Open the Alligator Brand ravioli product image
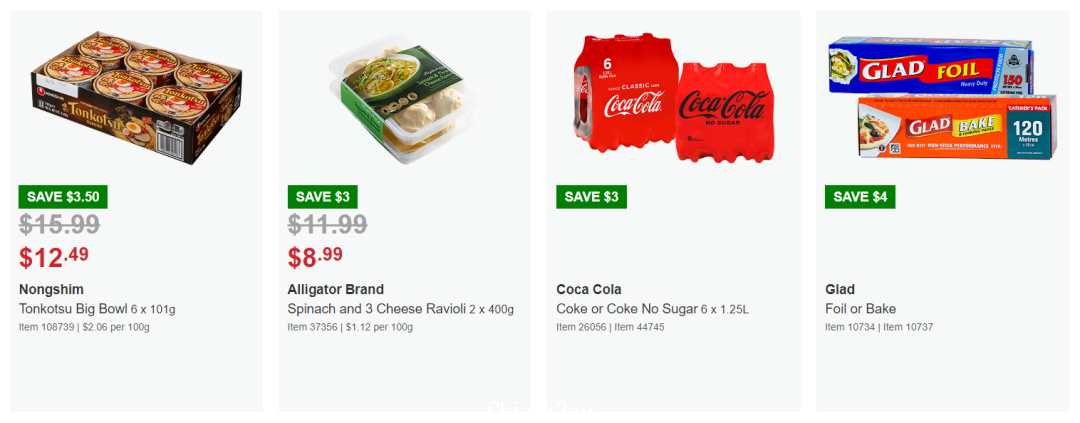Viewport: 1080px width, 423px height. coord(404,99)
